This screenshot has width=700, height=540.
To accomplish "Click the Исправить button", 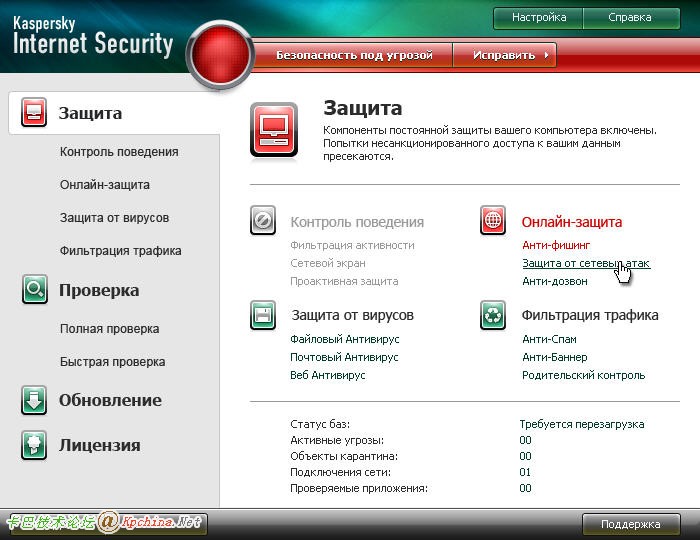I will point(505,55).
